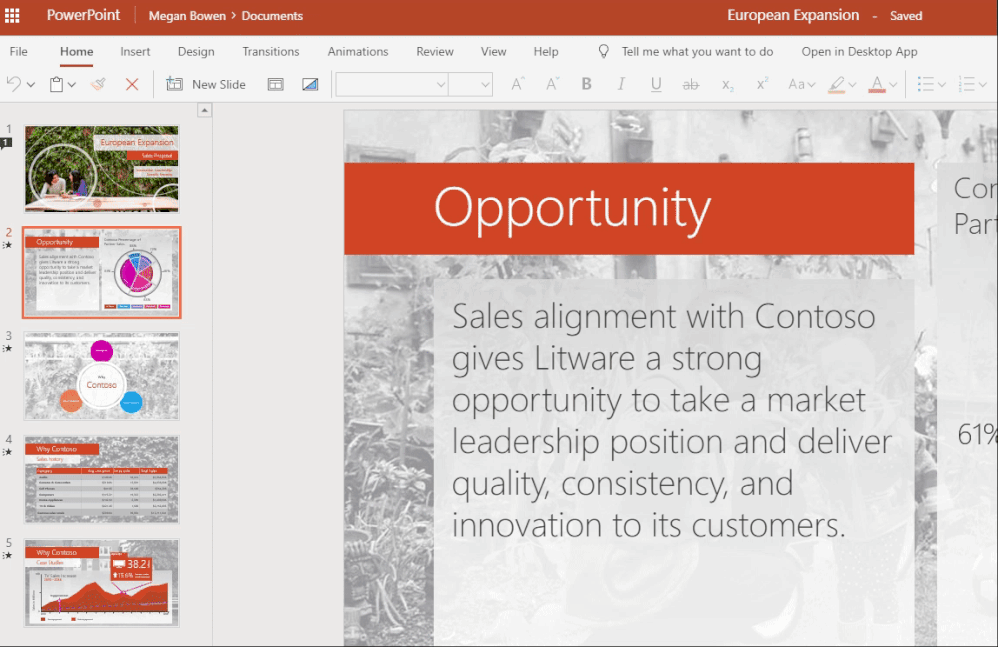Image resolution: width=998 pixels, height=647 pixels.
Task: Open the Help tab
Action: pos(545,52)
